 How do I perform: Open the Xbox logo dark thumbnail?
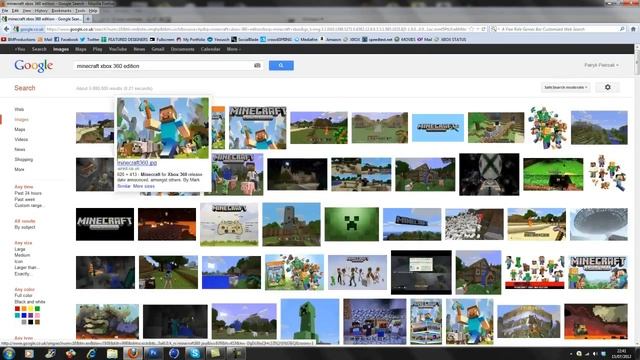[489, 174]
